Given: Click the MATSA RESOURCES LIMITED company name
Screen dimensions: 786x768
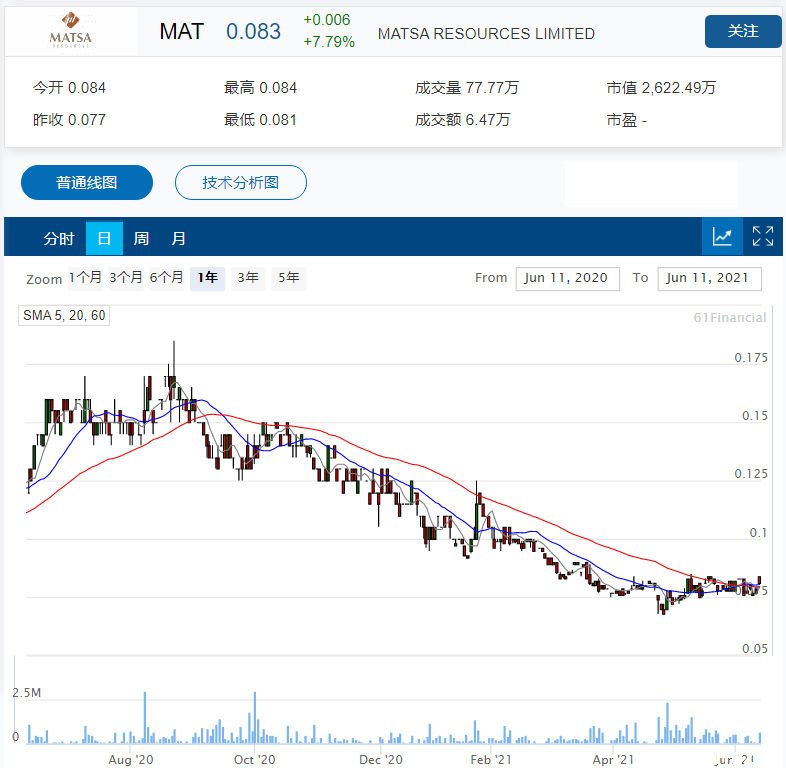Looking at the screenshot, I should point(486,34).
